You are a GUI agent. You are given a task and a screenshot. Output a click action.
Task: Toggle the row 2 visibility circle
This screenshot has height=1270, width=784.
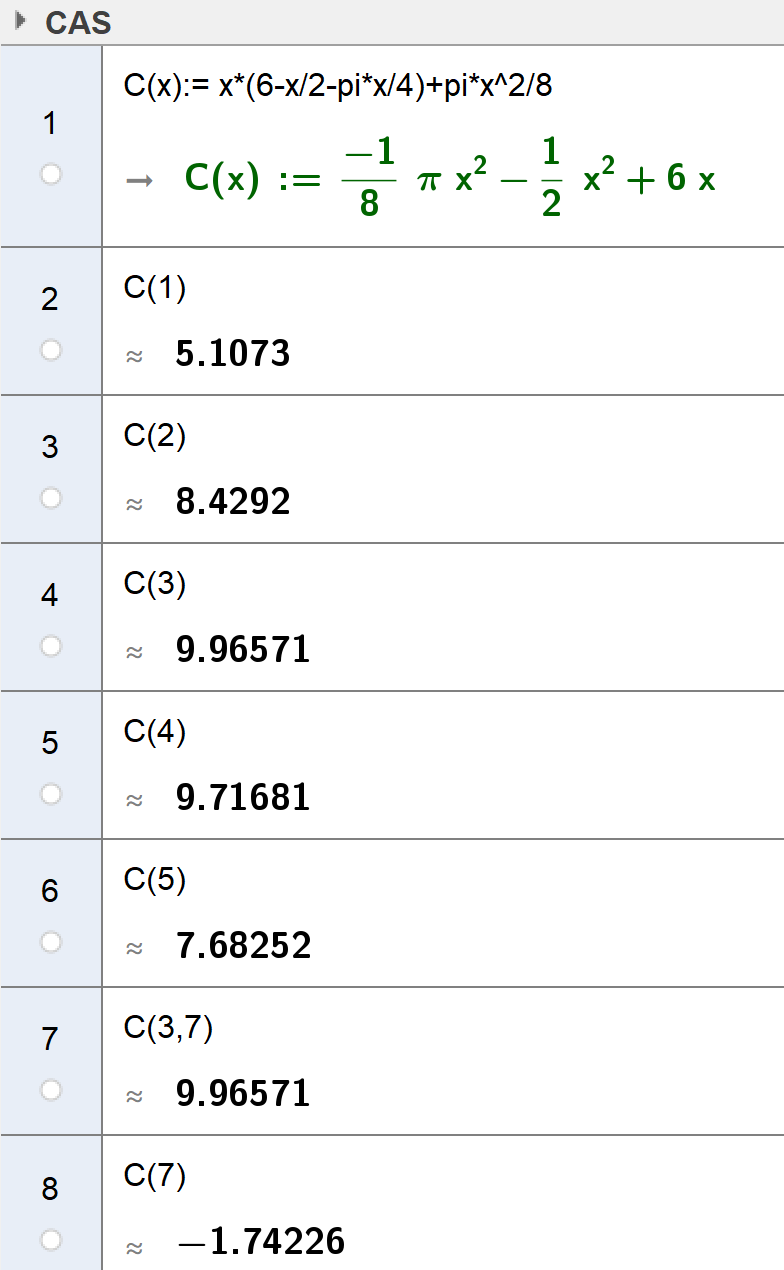[x=51, y=350]
